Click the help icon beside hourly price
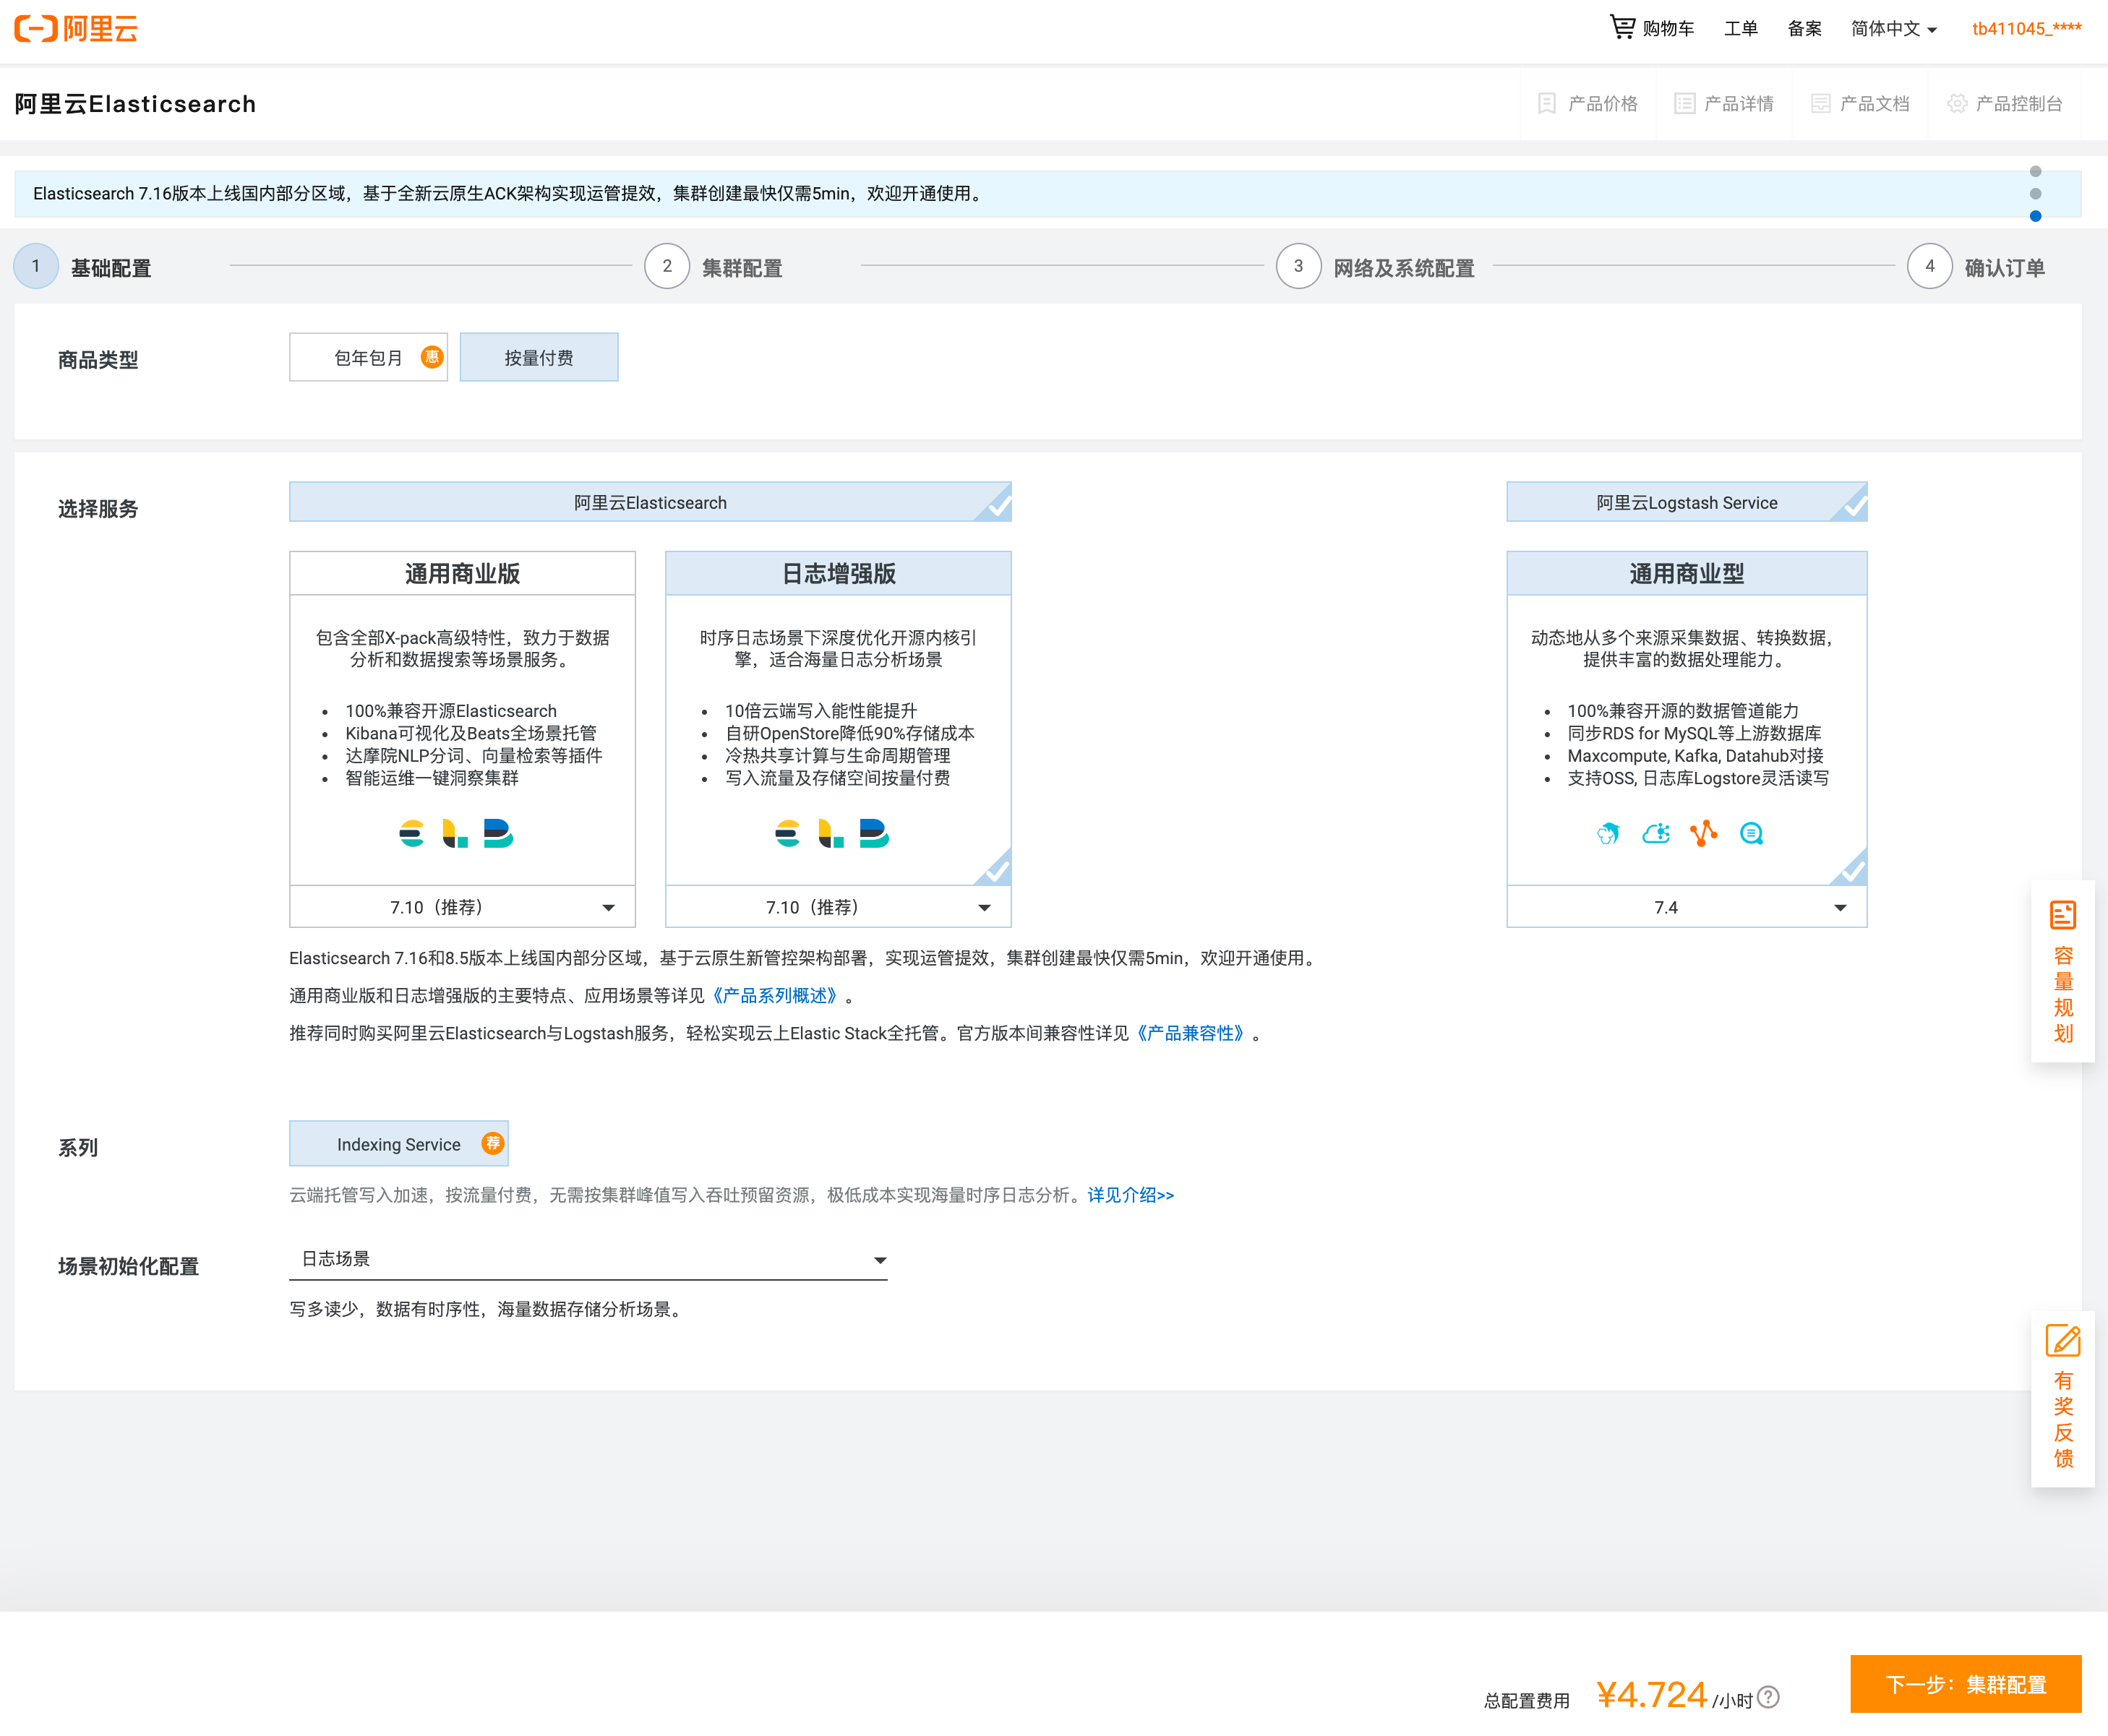This screenshot has height=1736, width=2108. pyautogui.click(x=1768, y=1697)
